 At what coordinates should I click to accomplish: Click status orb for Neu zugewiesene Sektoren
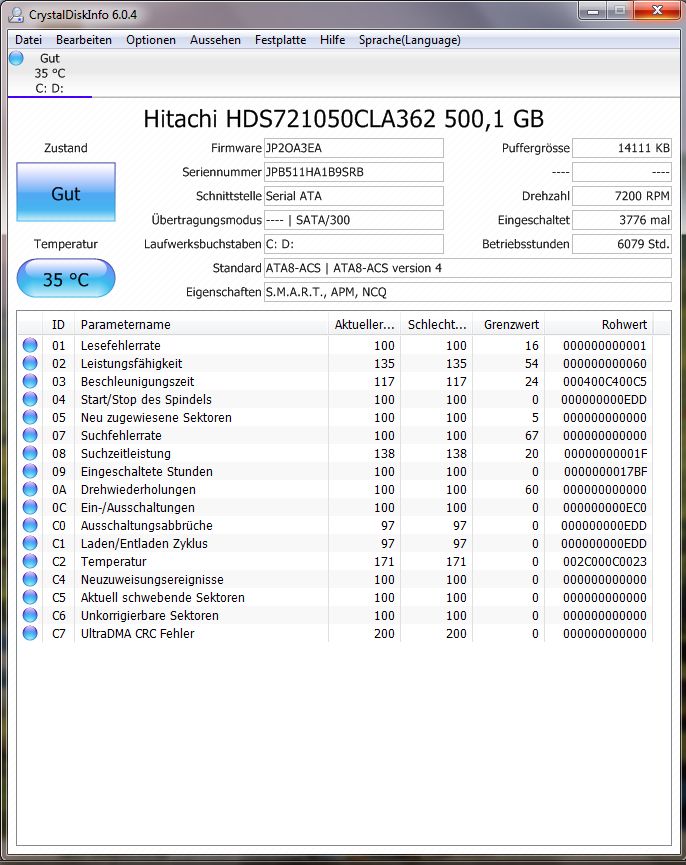(x=30, y=418)
